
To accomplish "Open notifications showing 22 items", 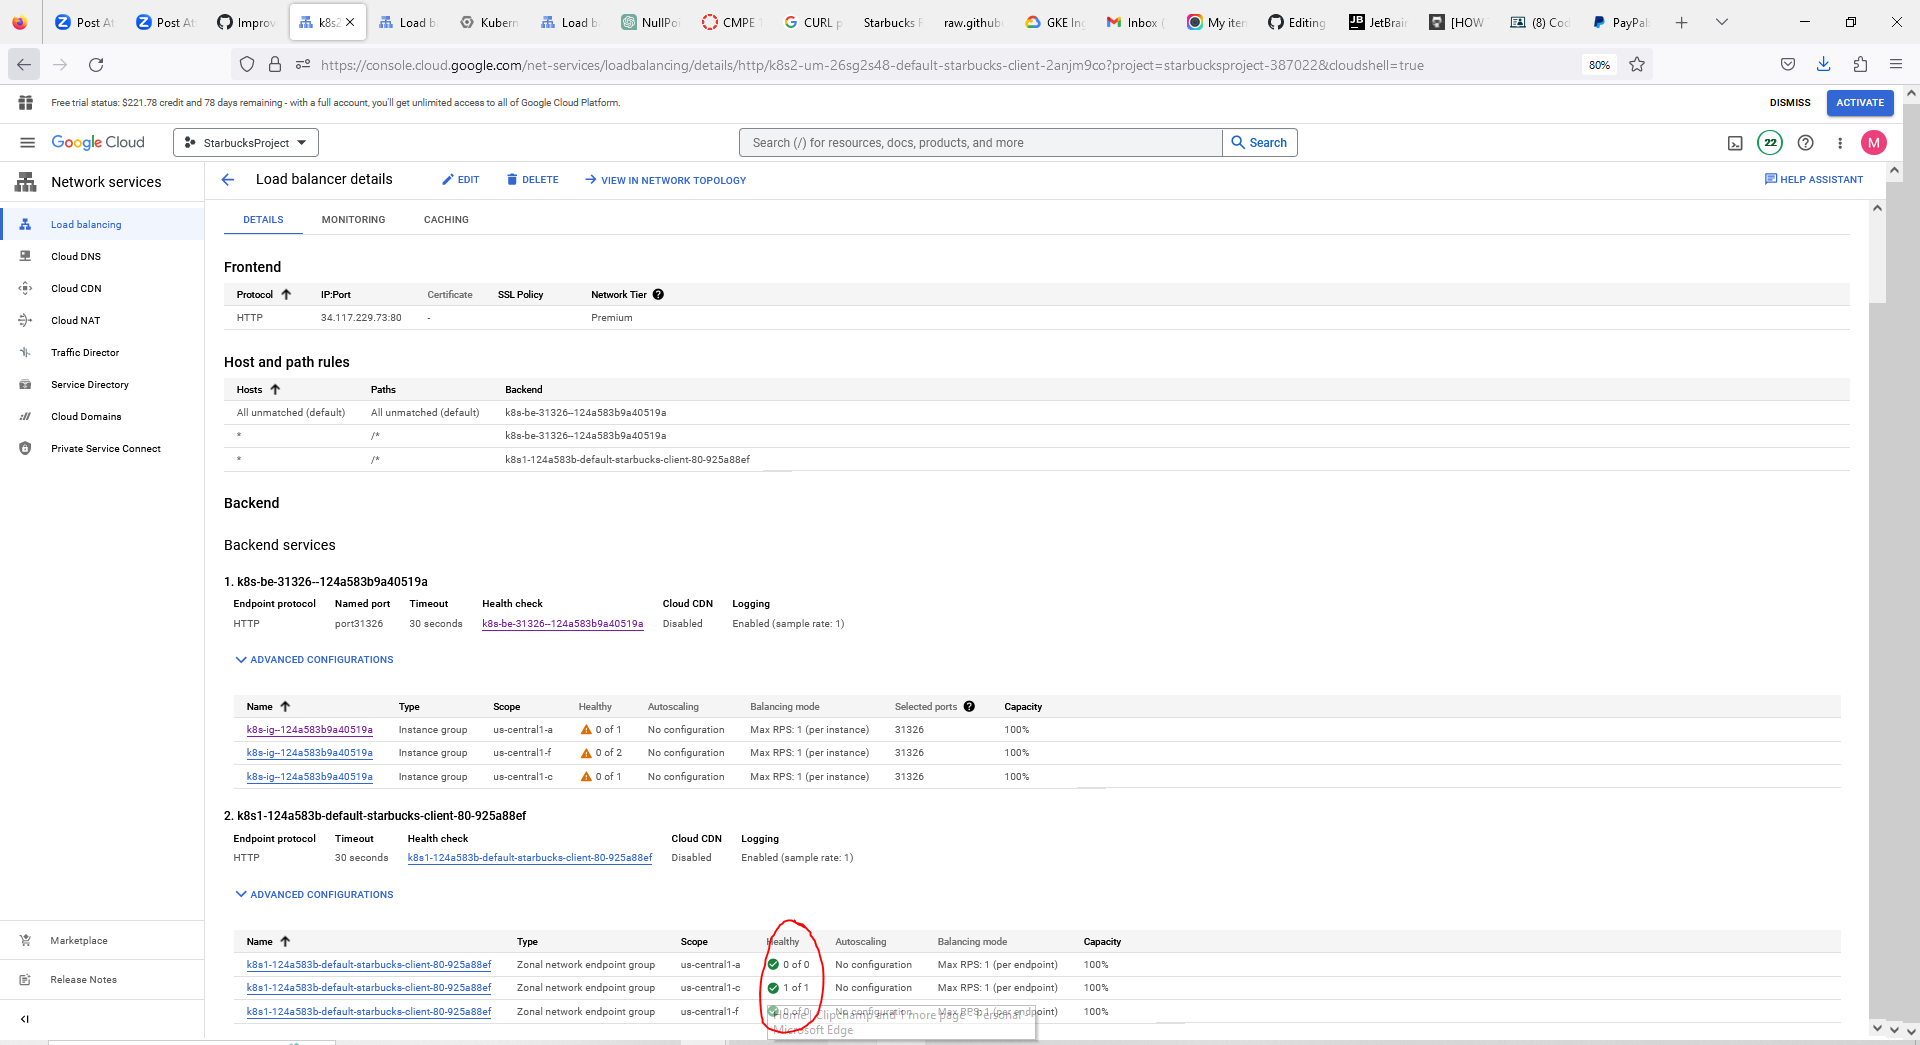I will pos(1770,142).
